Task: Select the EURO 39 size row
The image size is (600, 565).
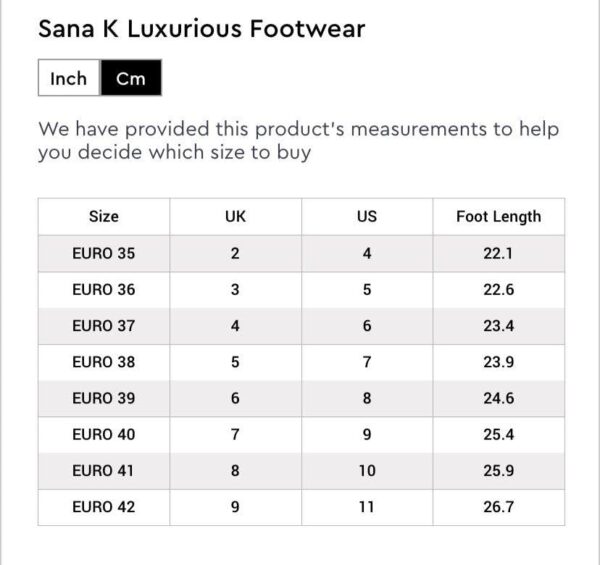Action: tap(103, 398)
